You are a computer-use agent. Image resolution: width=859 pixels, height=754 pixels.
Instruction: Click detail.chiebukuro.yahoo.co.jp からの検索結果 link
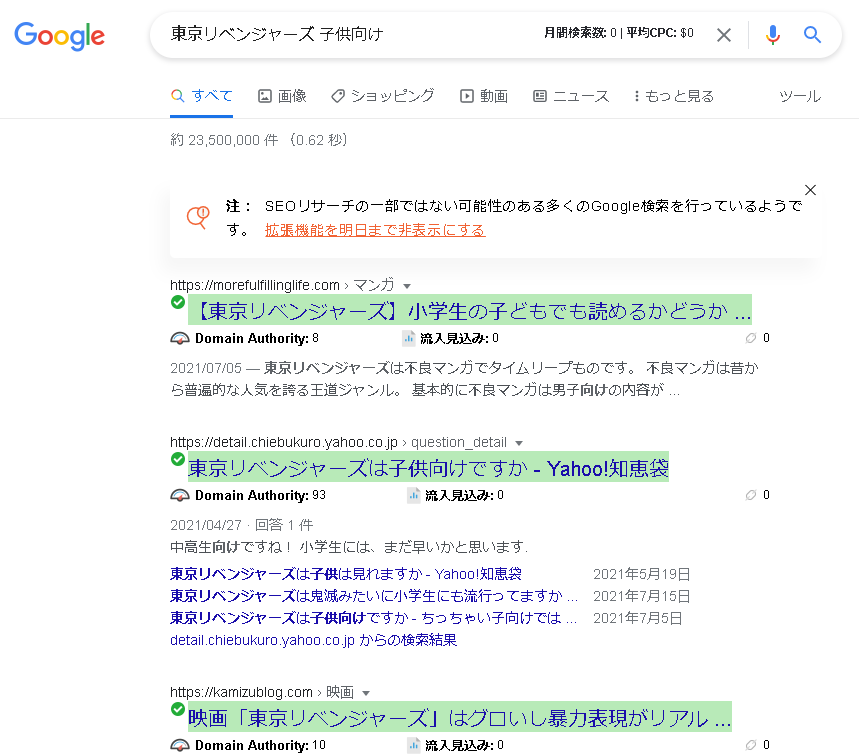coord(313,640)
